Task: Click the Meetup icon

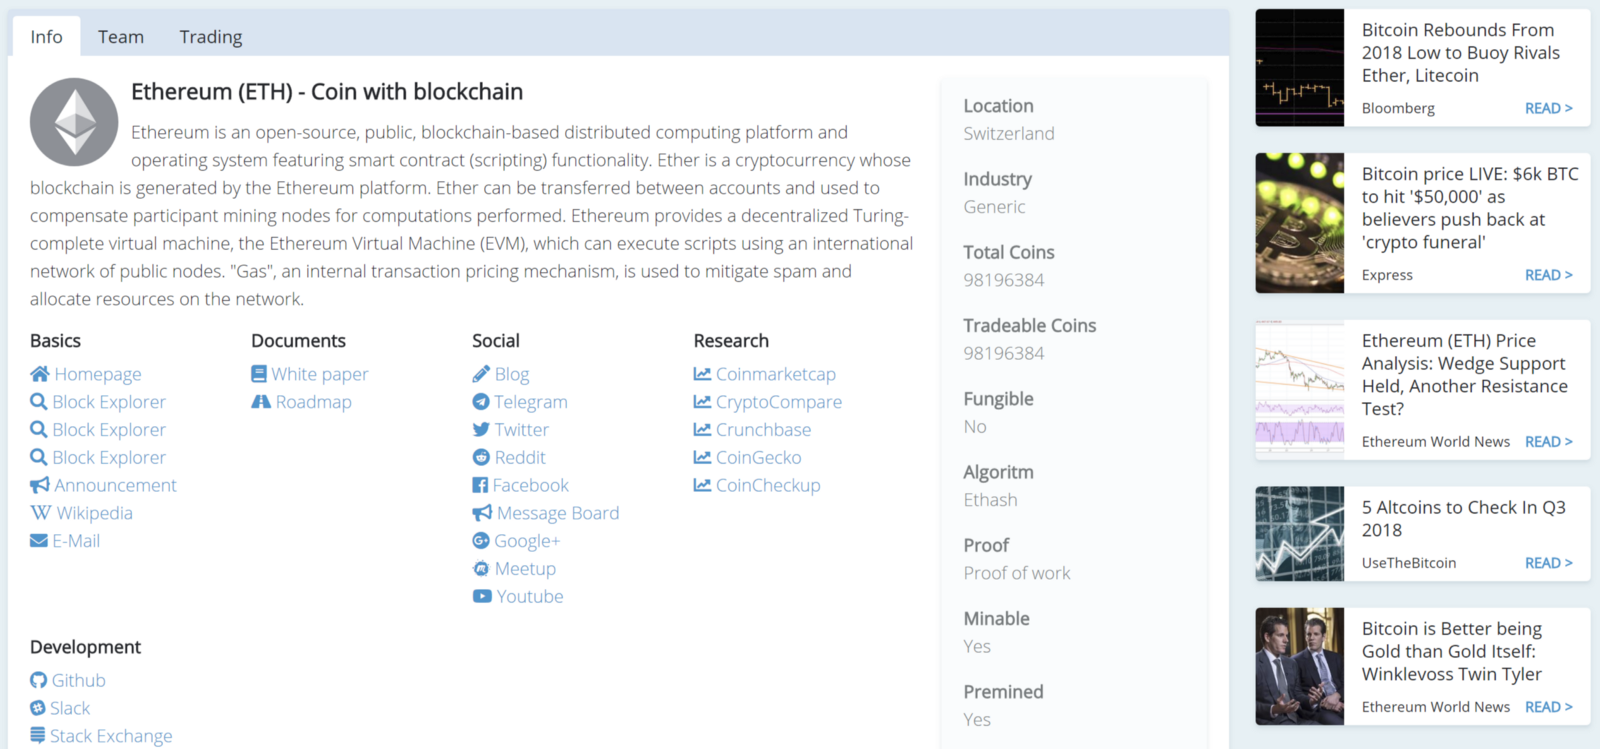Action: (x=481, y=568)
